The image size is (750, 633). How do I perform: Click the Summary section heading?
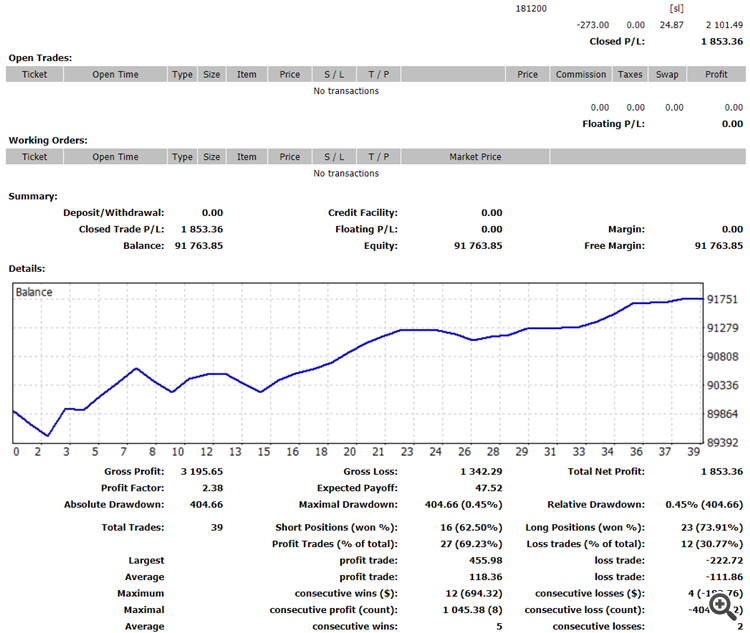[x=33, y=197]
